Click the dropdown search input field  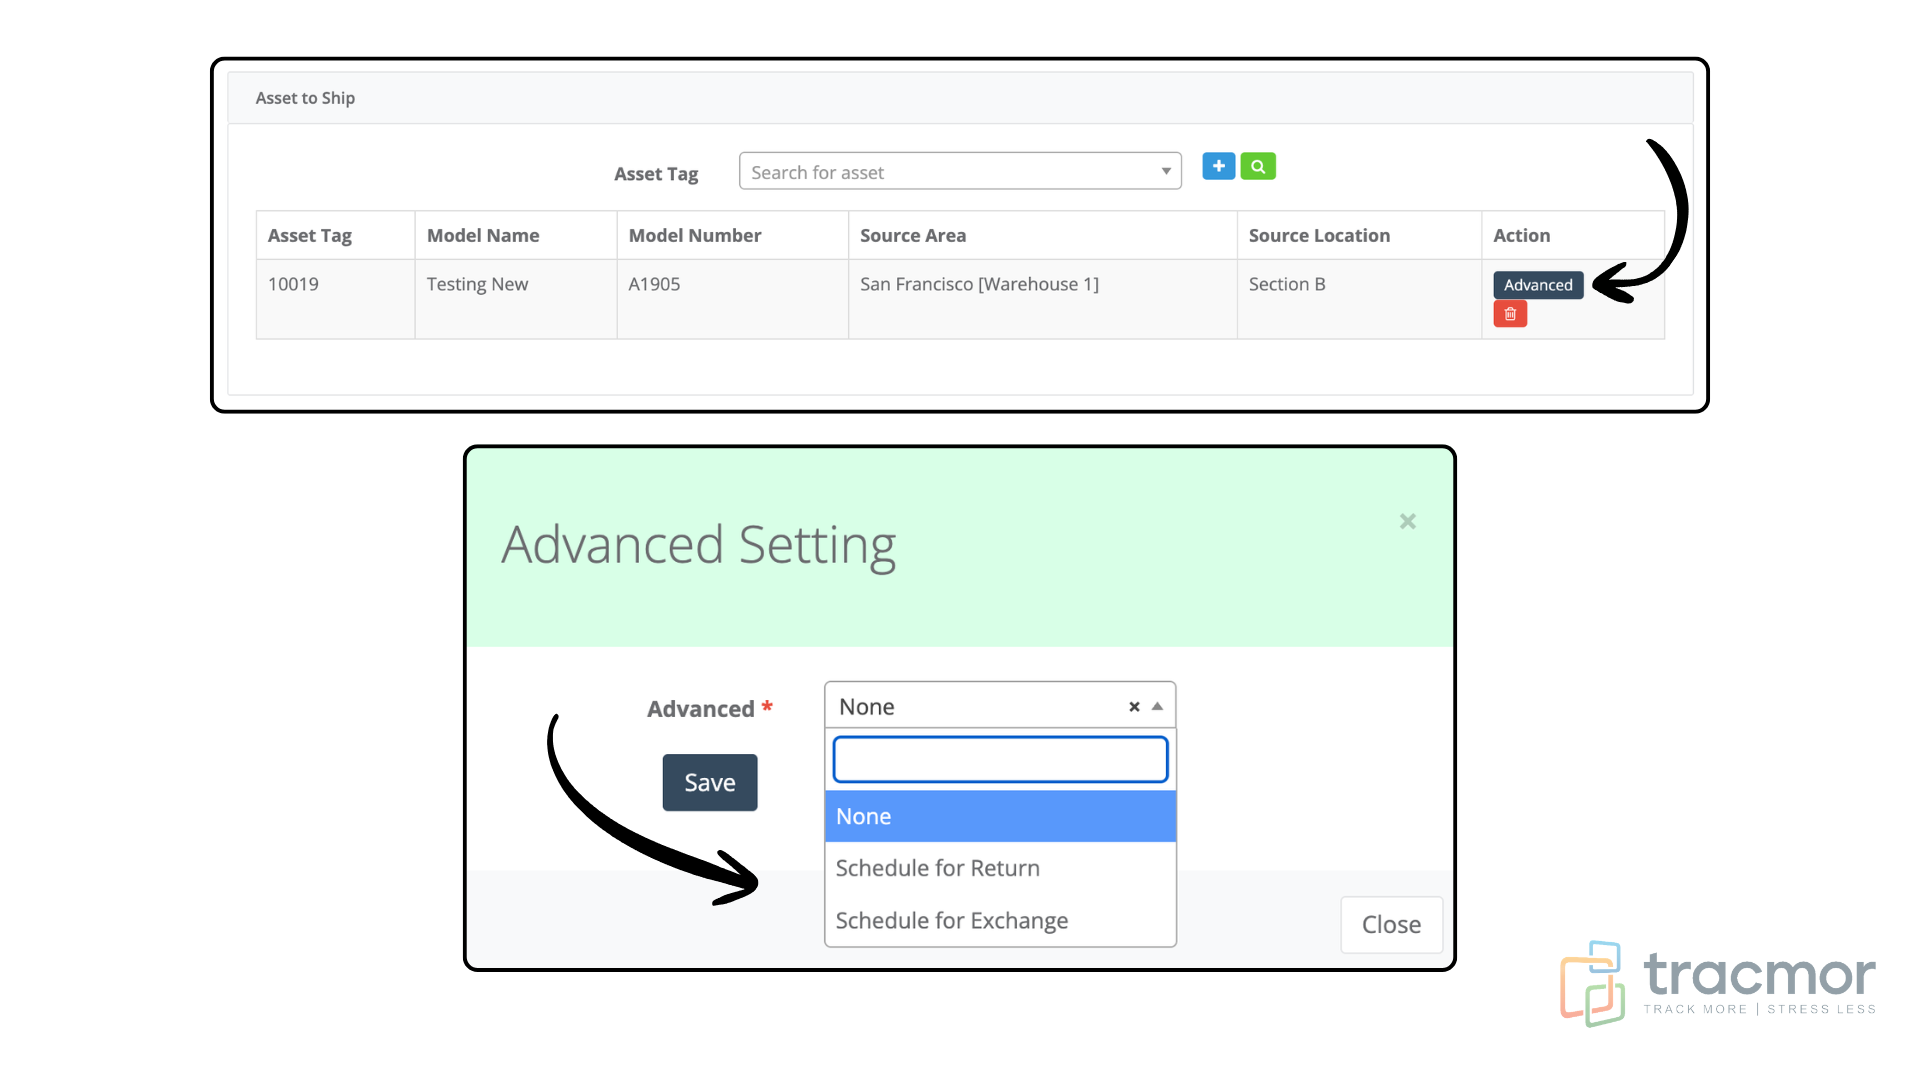pos(1000,759)
